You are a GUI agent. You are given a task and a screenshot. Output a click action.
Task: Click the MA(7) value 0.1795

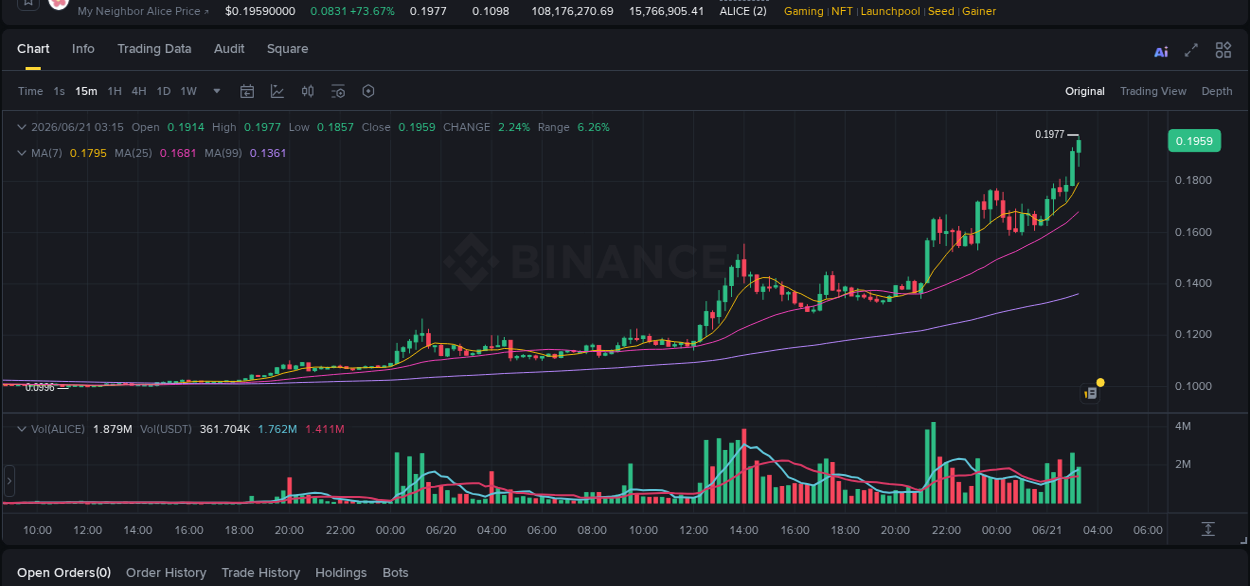[x=88, y=153]
